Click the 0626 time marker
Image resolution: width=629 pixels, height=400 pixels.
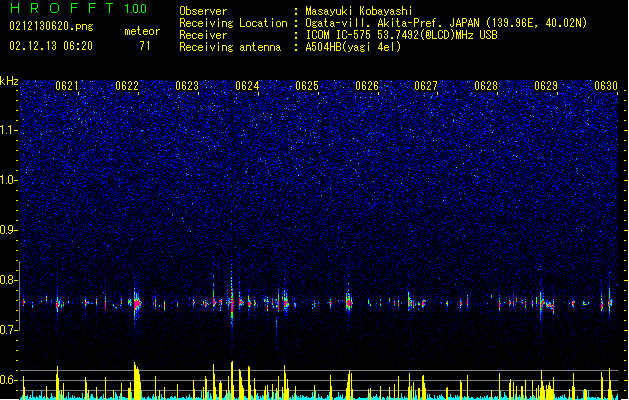[367, 86]
